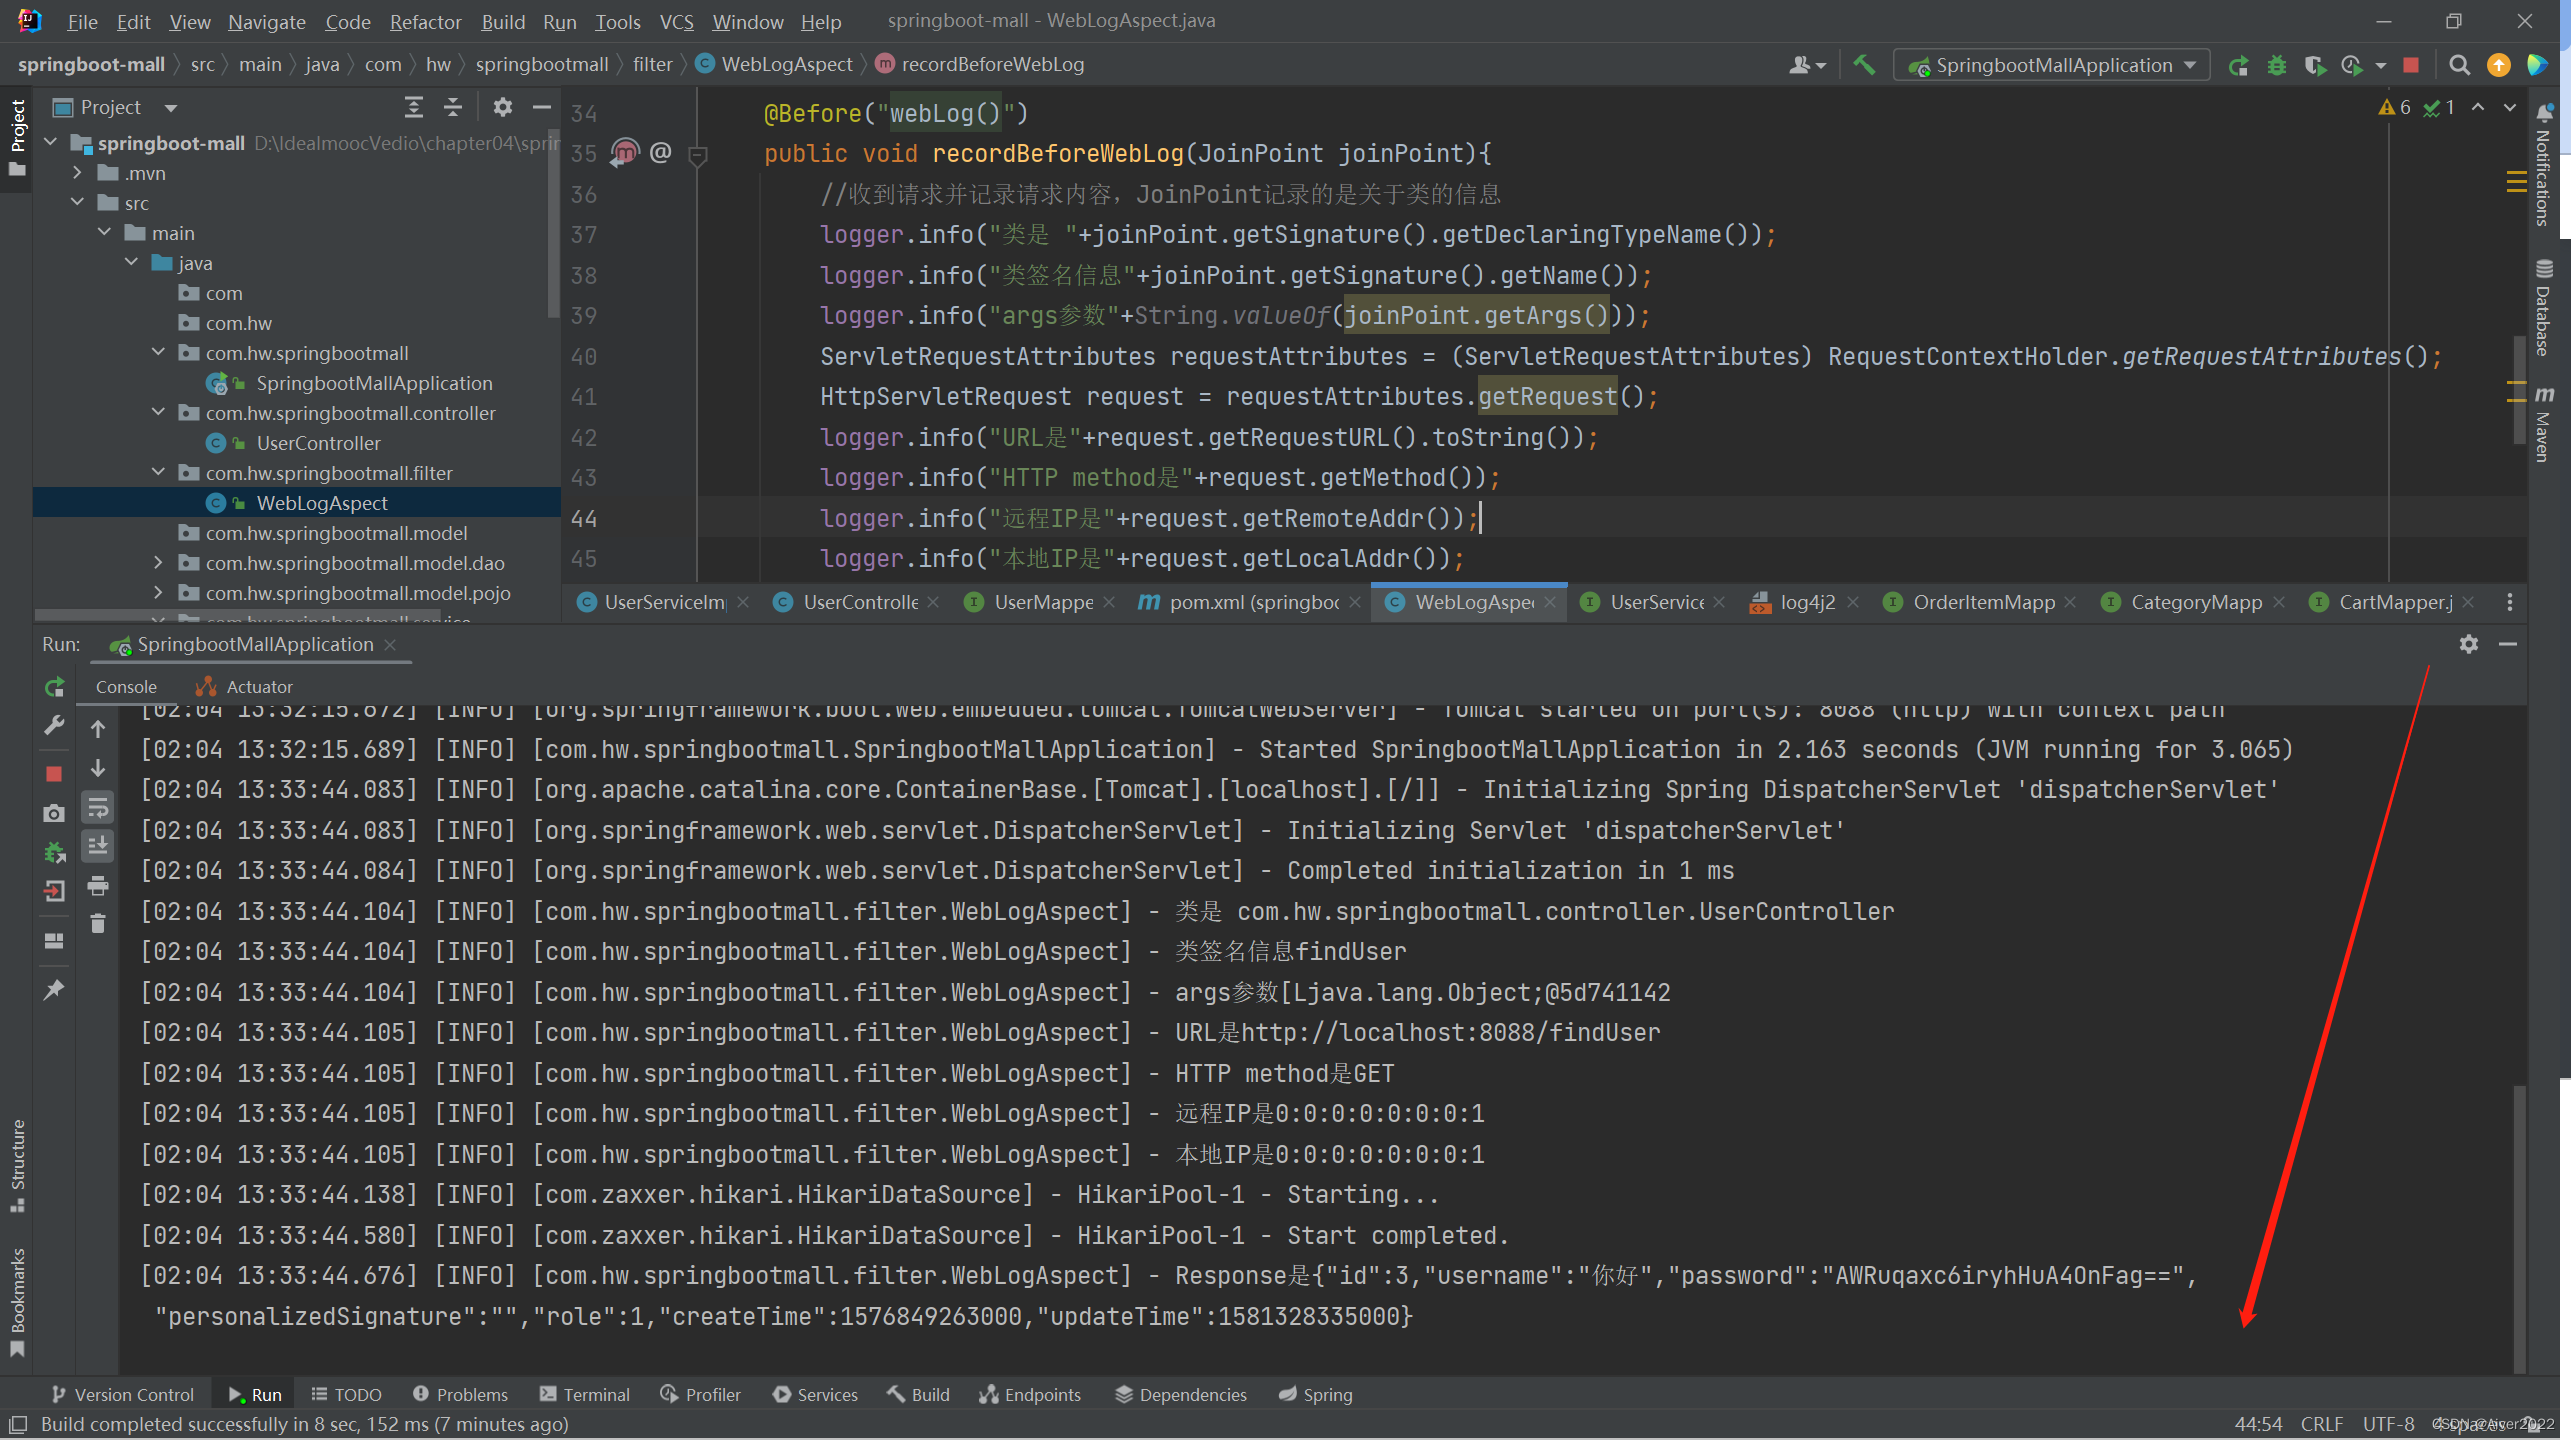Select UserController in project tree
The height and width of the screenshot is (1440, 2571).
(x=318, y=443)
